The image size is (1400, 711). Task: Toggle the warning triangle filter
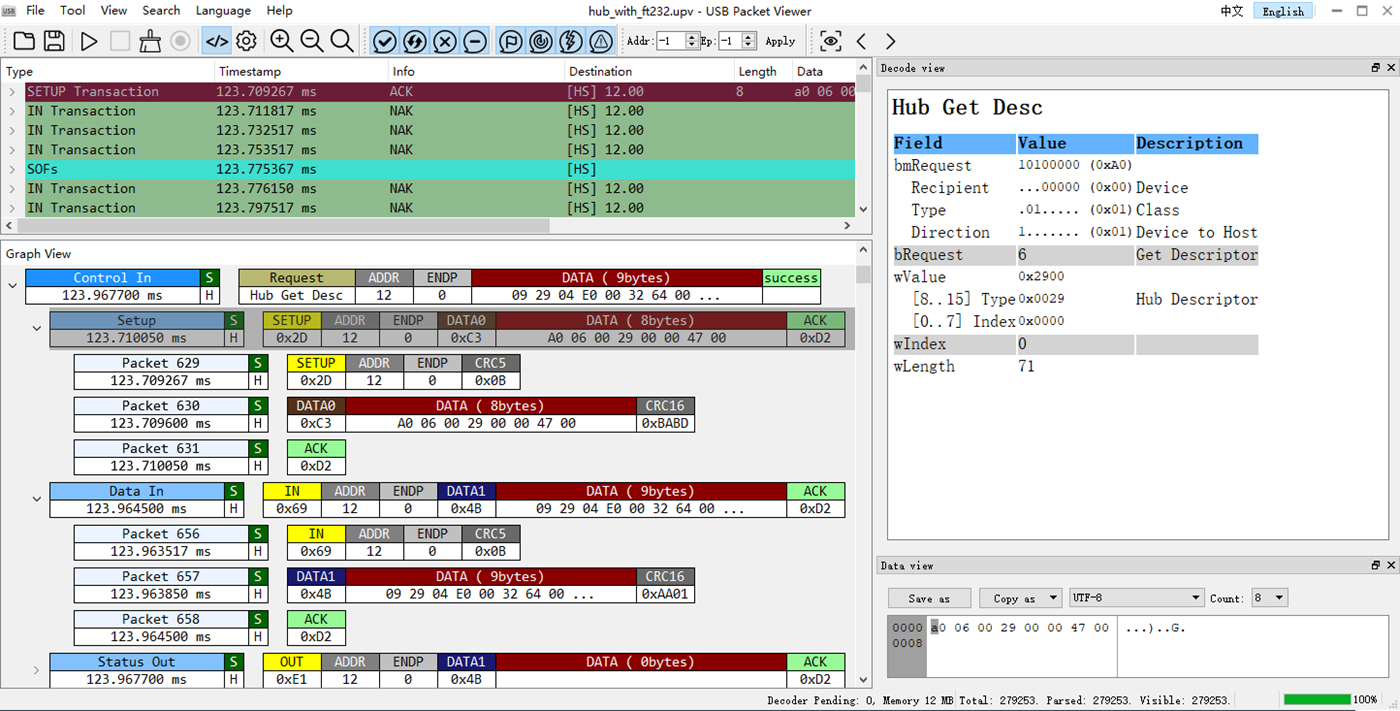(600, 41)
